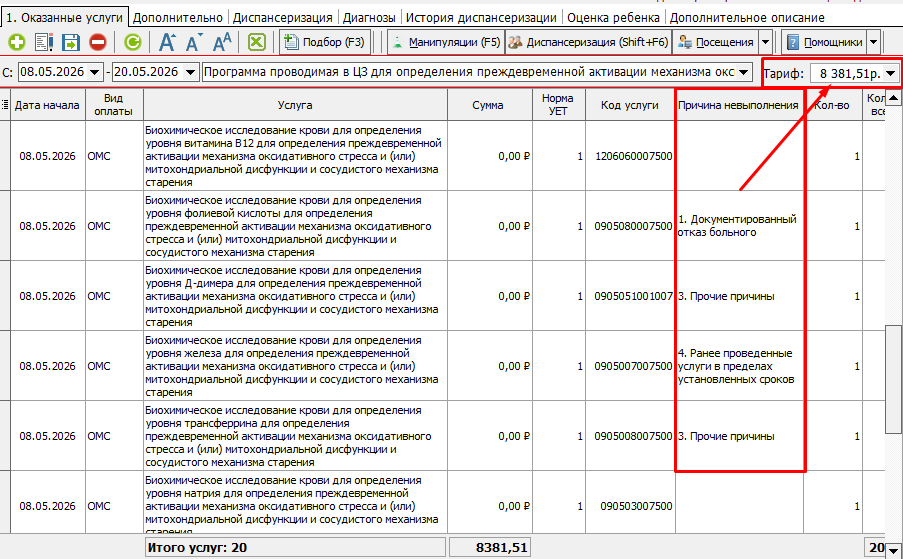The height and width of the screenshot is (559, 903).
Task: Click the Подбор (F3) button
Action: [325, 42]
